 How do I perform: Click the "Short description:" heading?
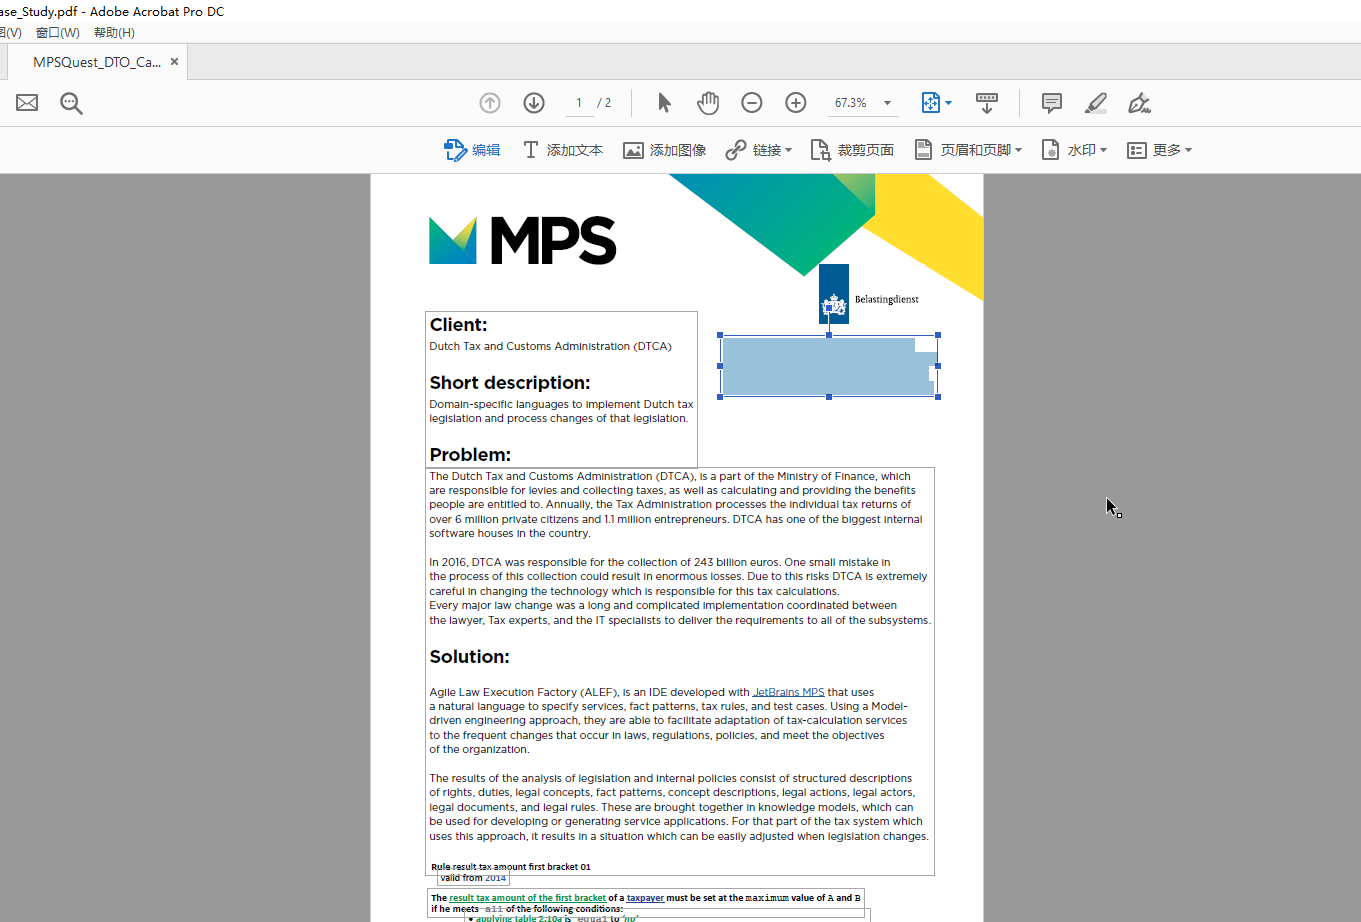[510, 383]
